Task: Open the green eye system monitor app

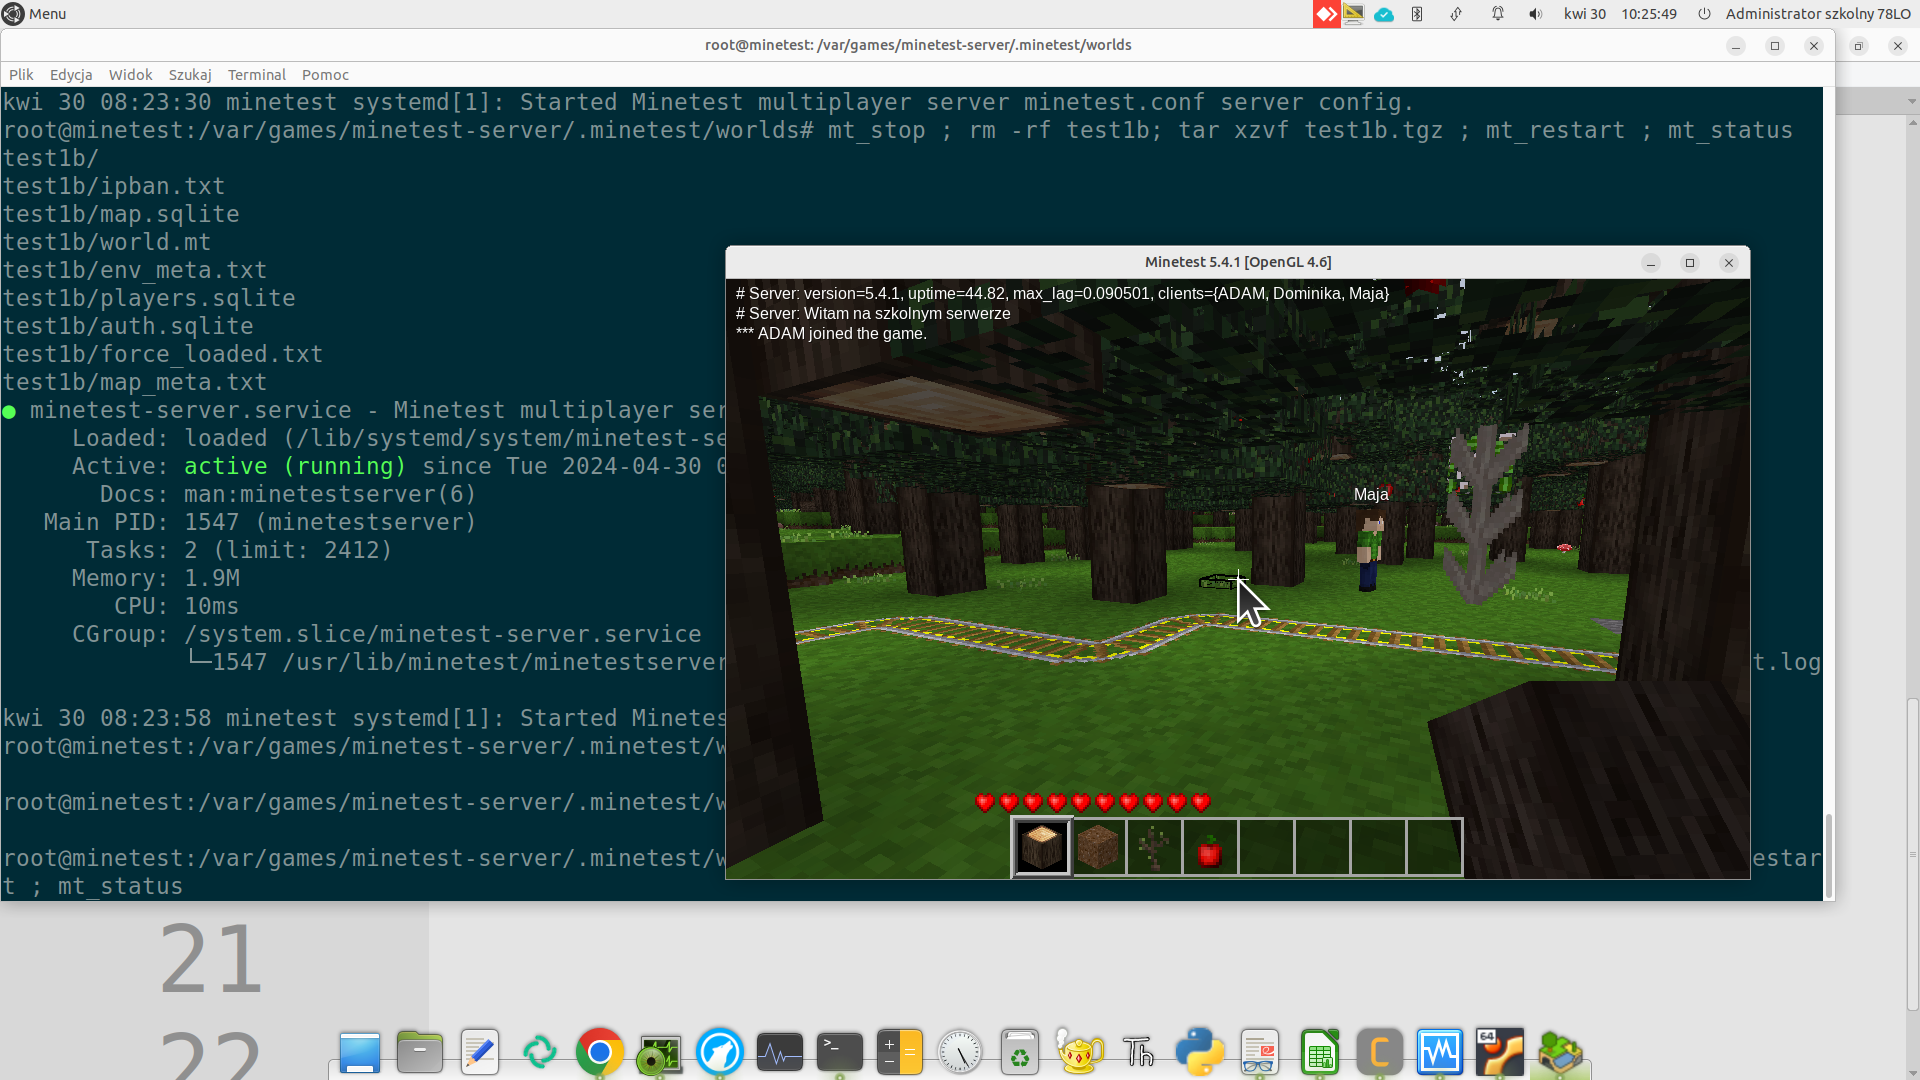Action: tap(660, 1054)
